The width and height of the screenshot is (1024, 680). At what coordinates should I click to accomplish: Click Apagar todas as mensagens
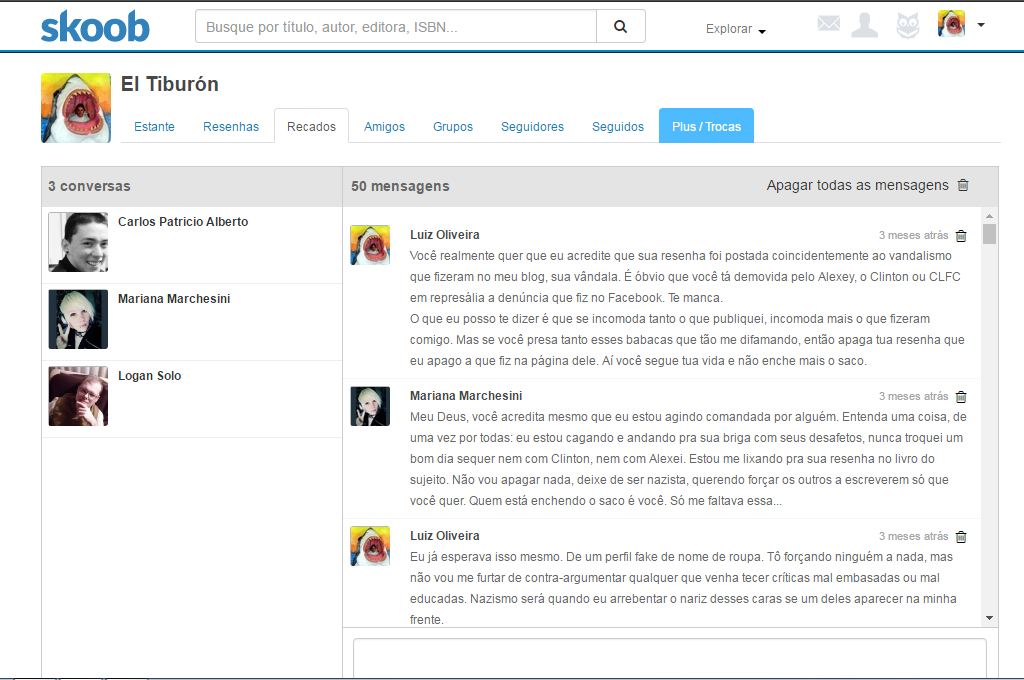tap(857, 186)
